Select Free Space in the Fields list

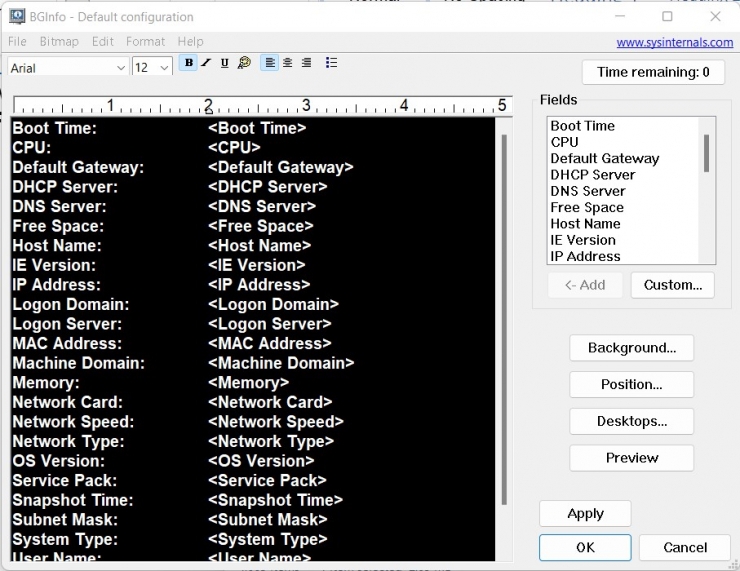(587, 207)
